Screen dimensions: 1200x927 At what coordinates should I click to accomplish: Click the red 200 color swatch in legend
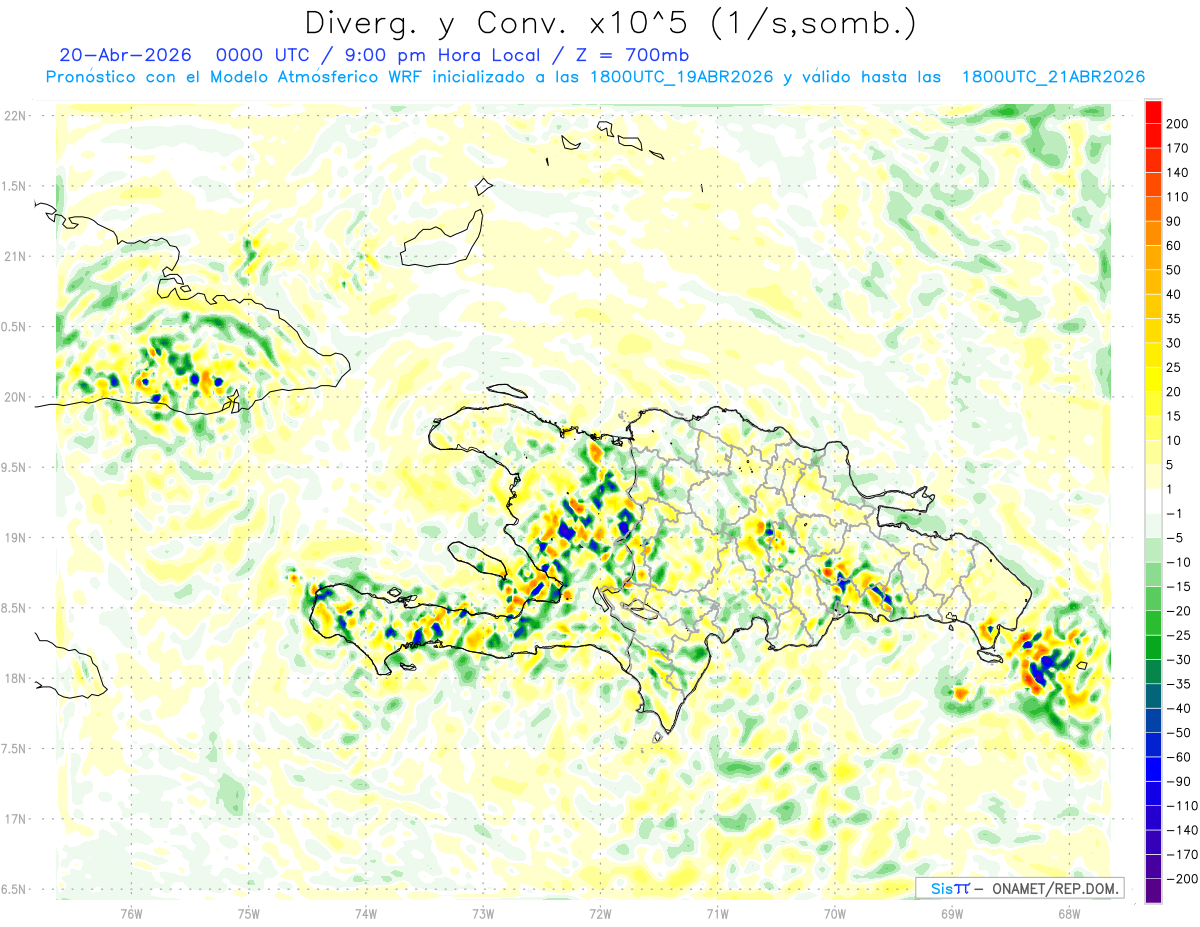[x=1153, y=112]
